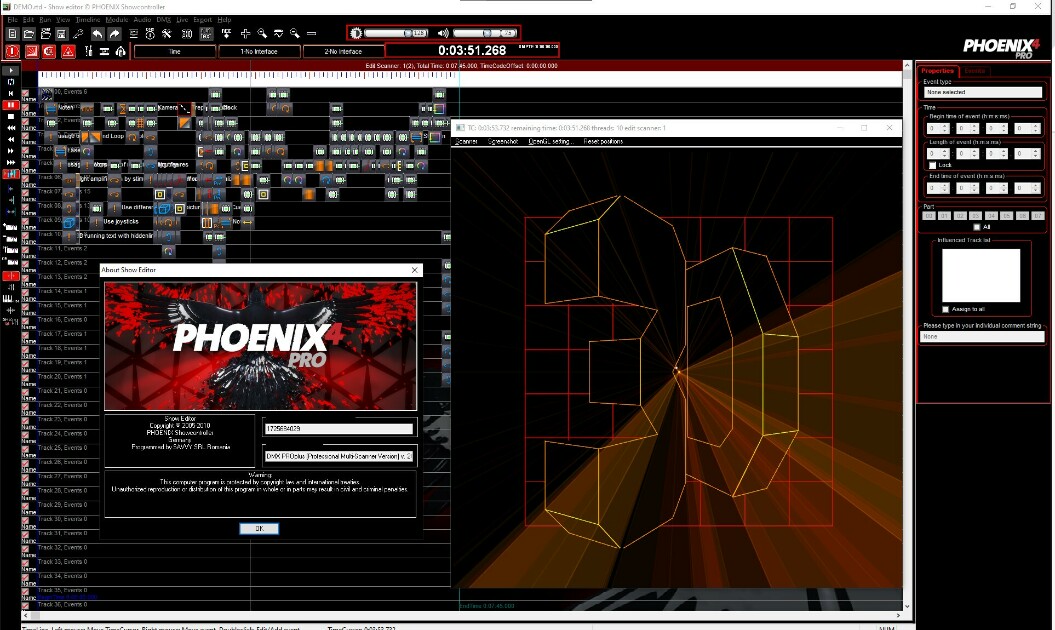Open the wrench and screwdriver settings icon
The width and height of the screenshot is (1055, 630).
click(x=166, y=34)
